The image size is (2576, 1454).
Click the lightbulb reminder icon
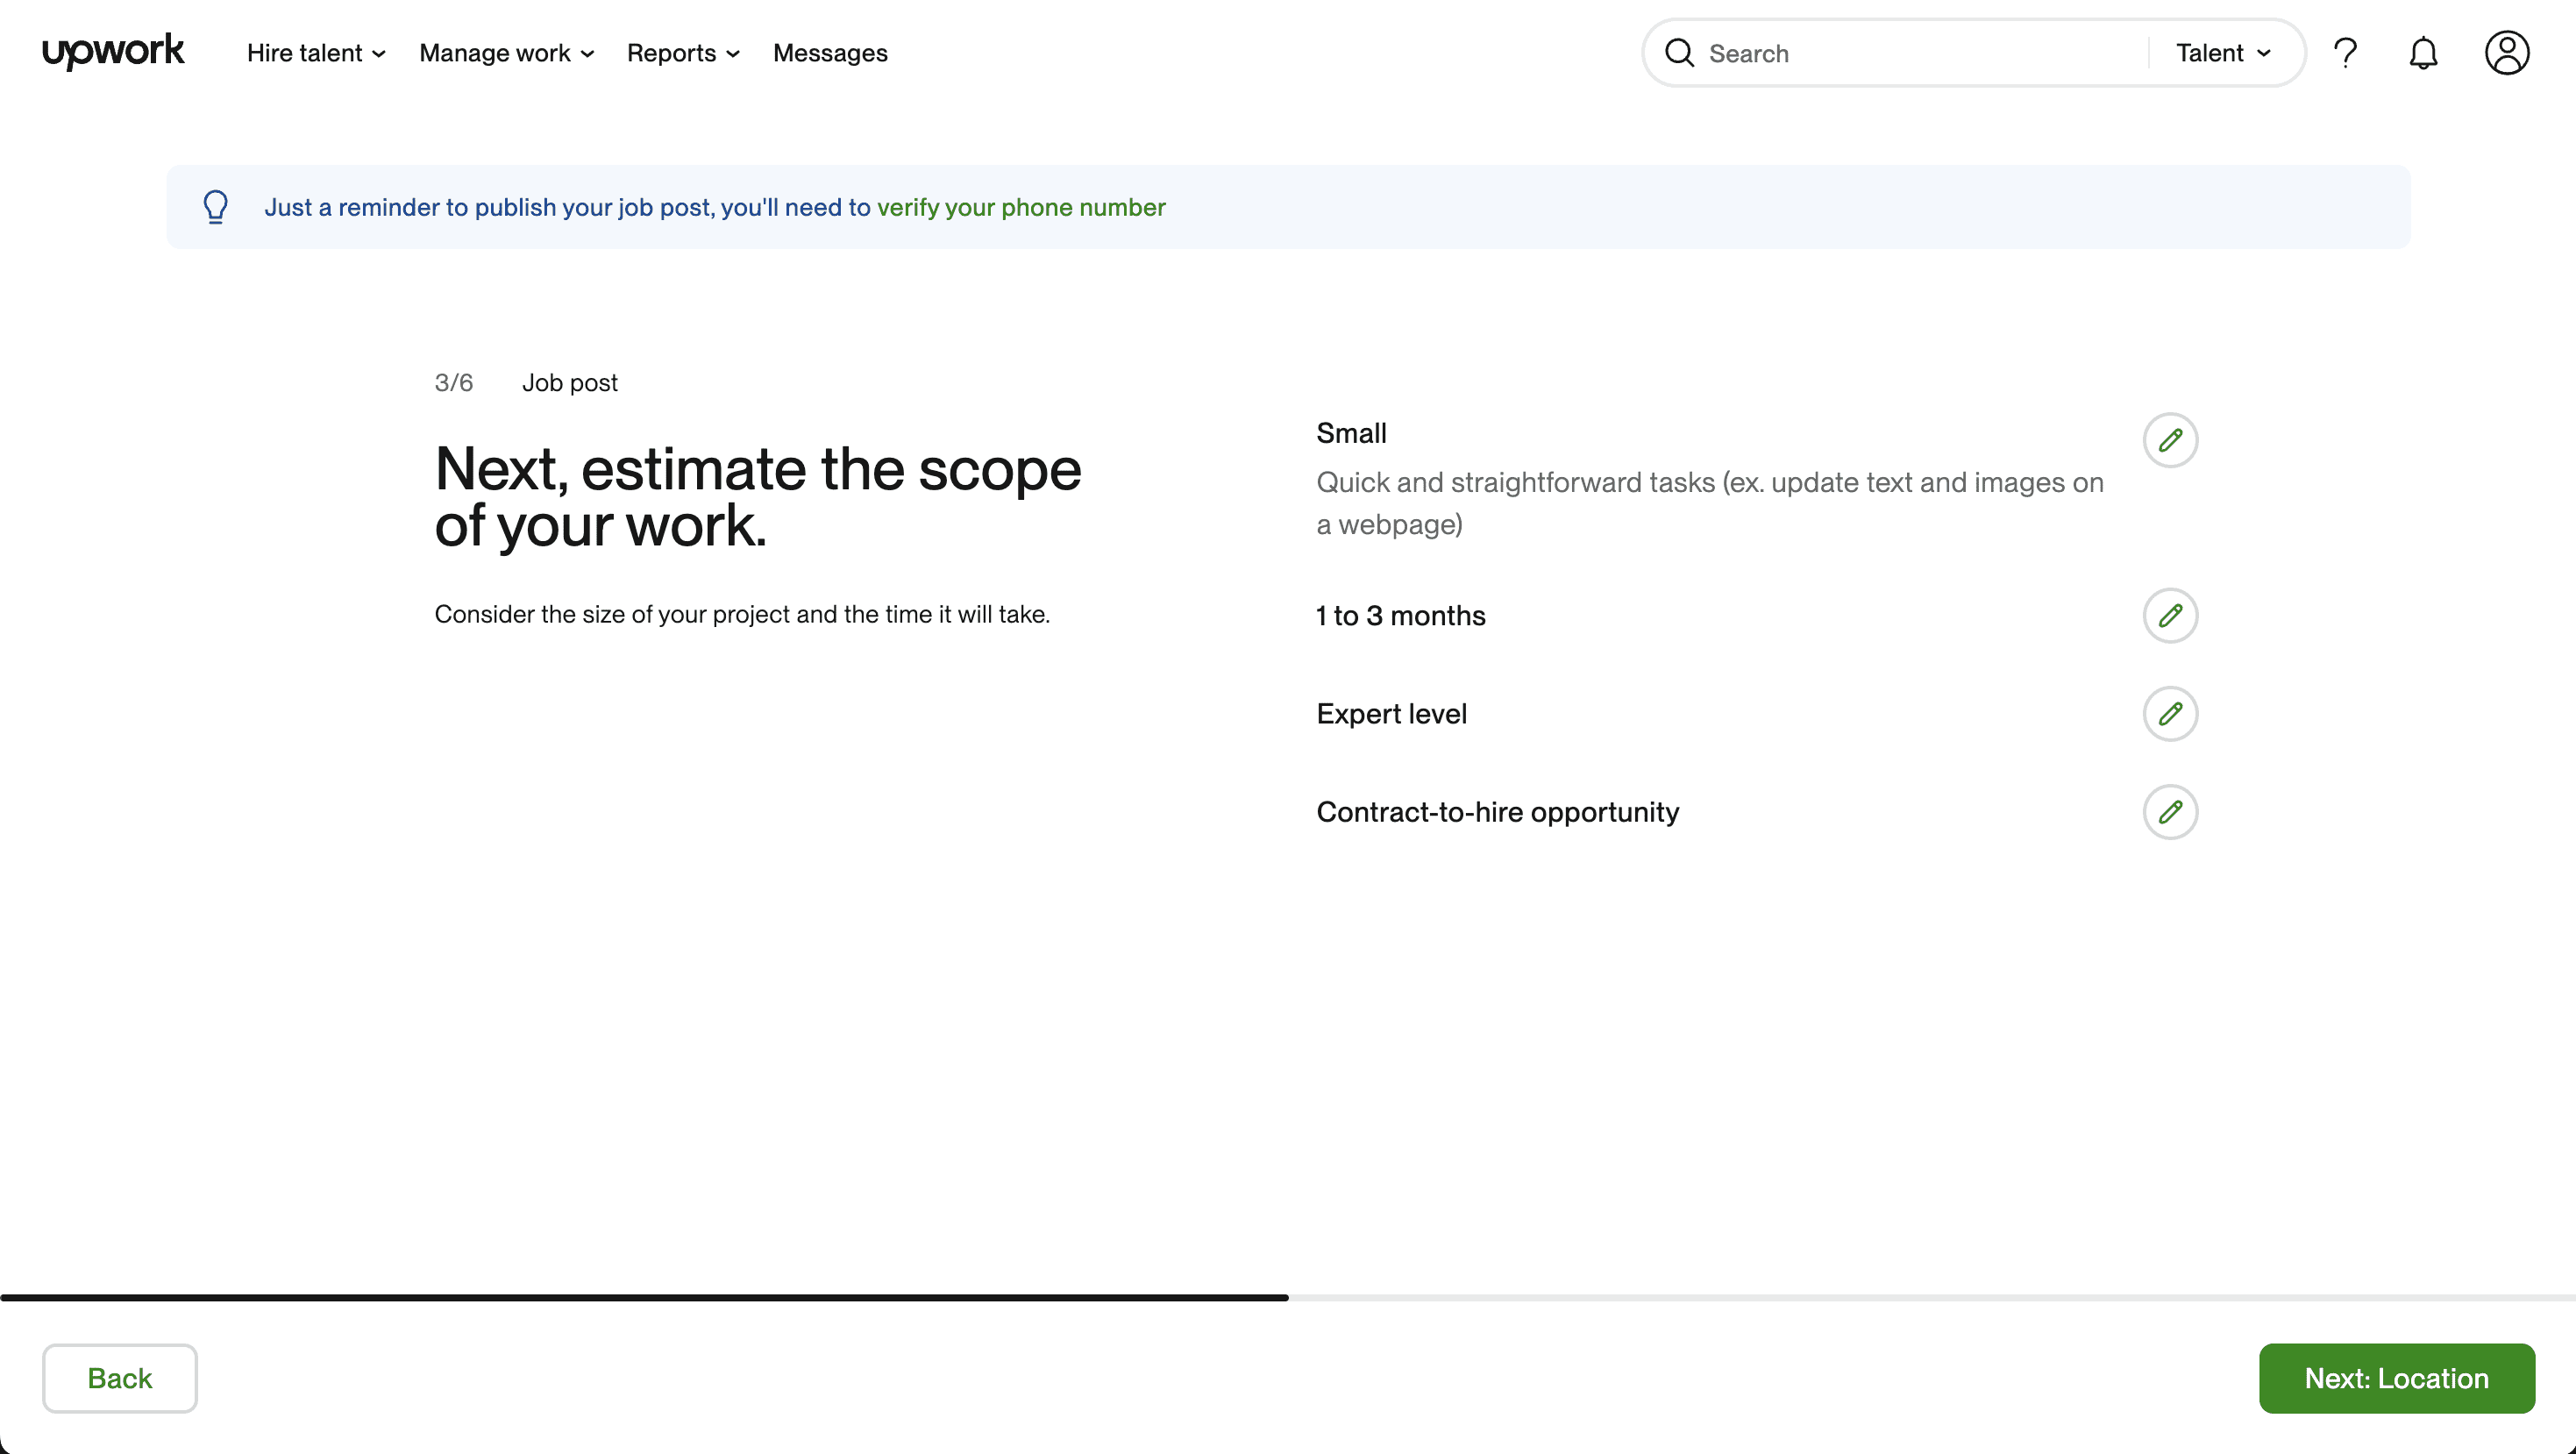[216, 207]
